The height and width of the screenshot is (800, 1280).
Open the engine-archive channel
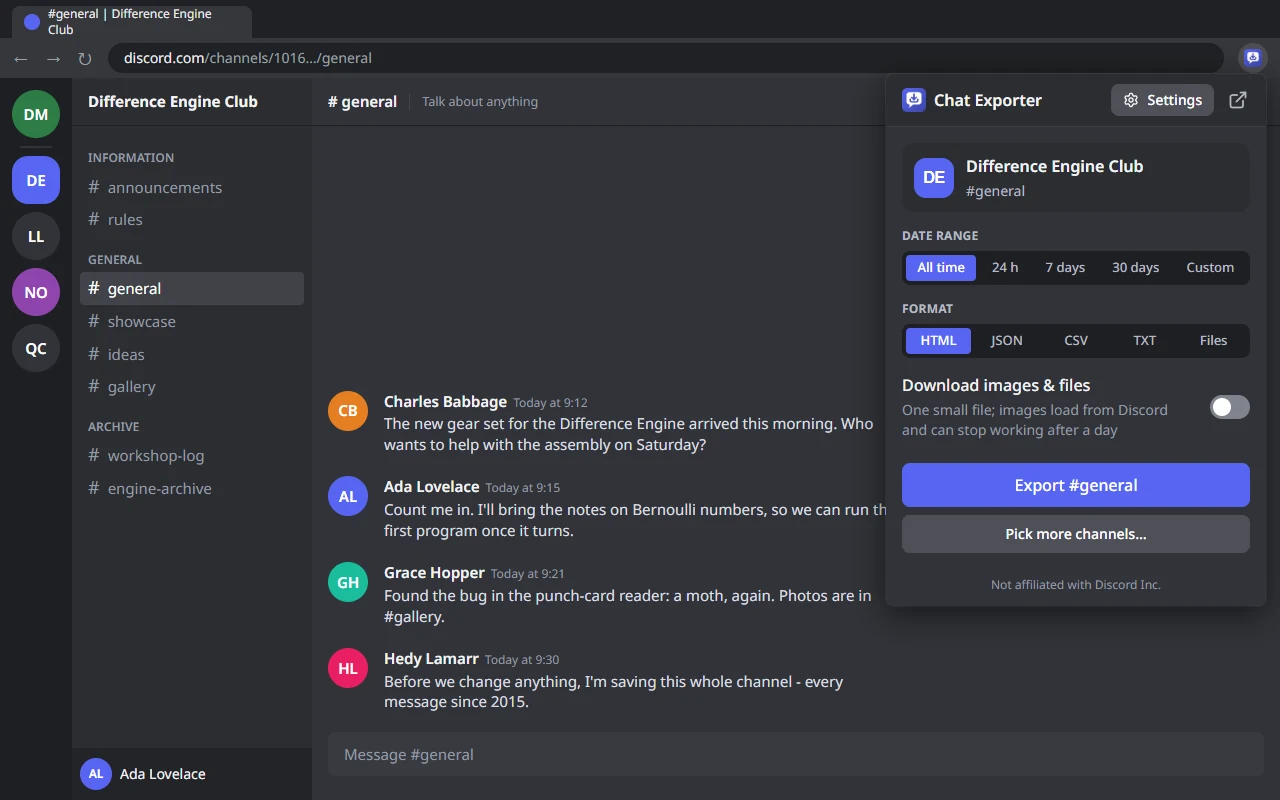[192, 488]
